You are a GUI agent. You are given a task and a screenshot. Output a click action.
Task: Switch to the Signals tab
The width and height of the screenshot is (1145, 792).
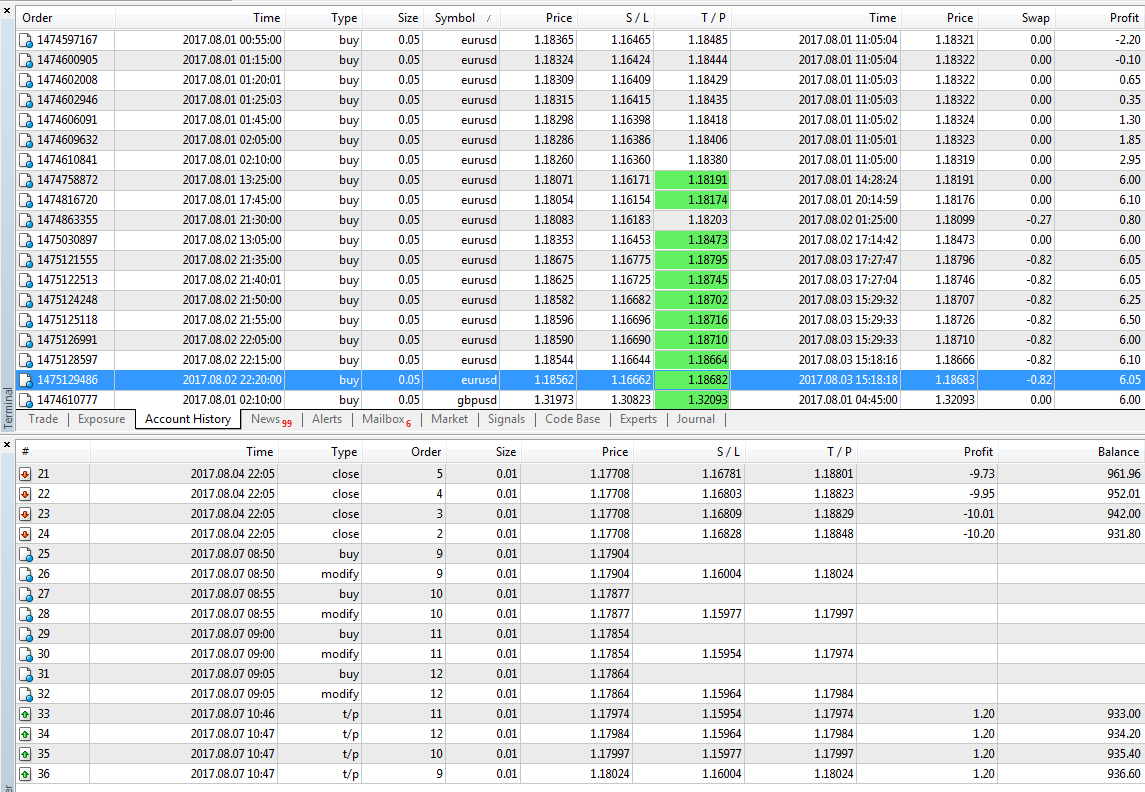coord(506,419)
